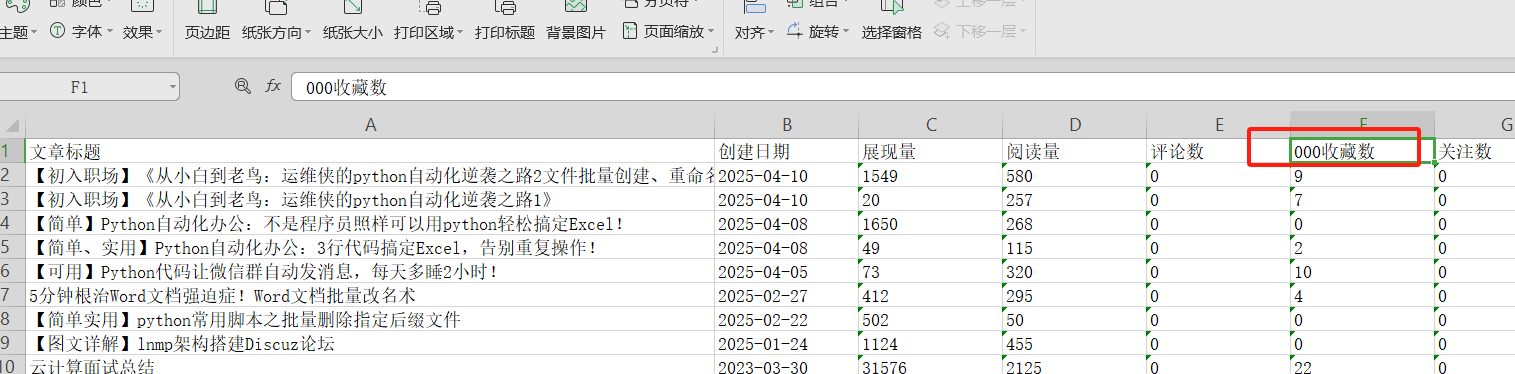The width and height of the screenshot is (1515, 374).
Task: Open the 对齐 align dropdown
Action: point(755,32)
